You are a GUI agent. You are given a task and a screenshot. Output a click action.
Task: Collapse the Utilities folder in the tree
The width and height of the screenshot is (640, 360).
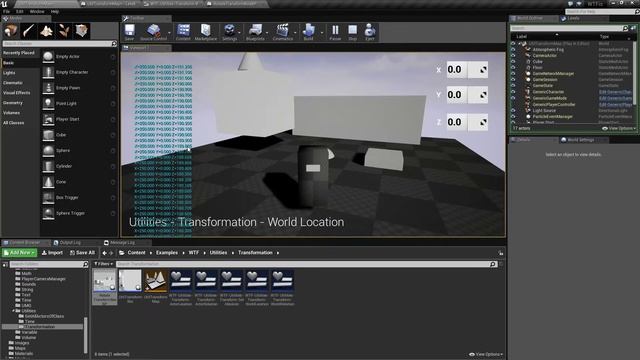13,311
